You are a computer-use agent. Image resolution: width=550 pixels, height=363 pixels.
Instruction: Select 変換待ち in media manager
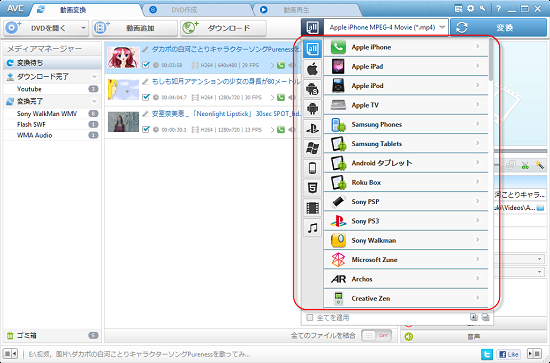pos(53,63)
